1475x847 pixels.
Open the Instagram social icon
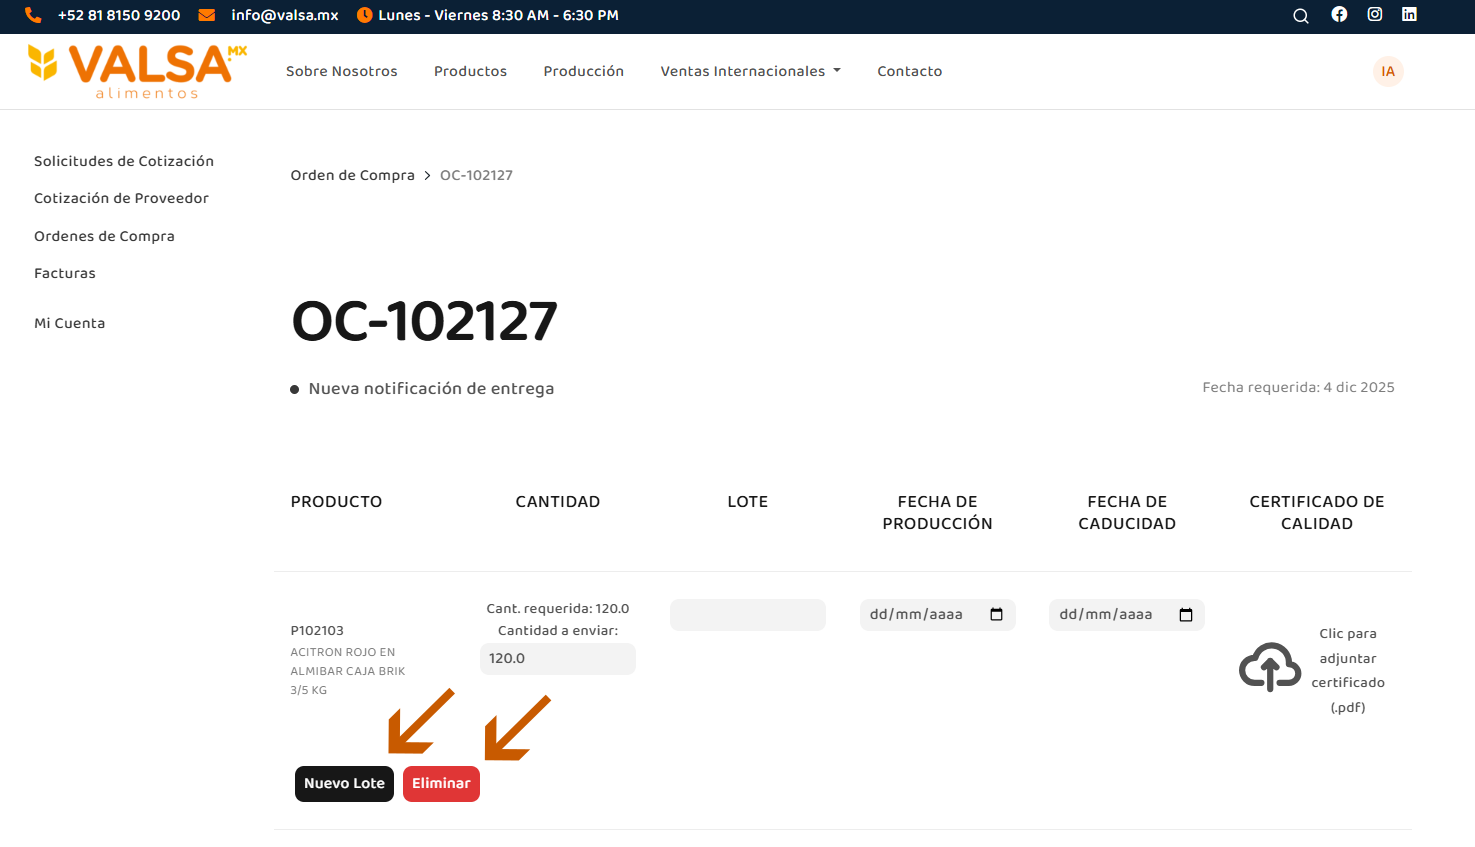[1375, 14]
